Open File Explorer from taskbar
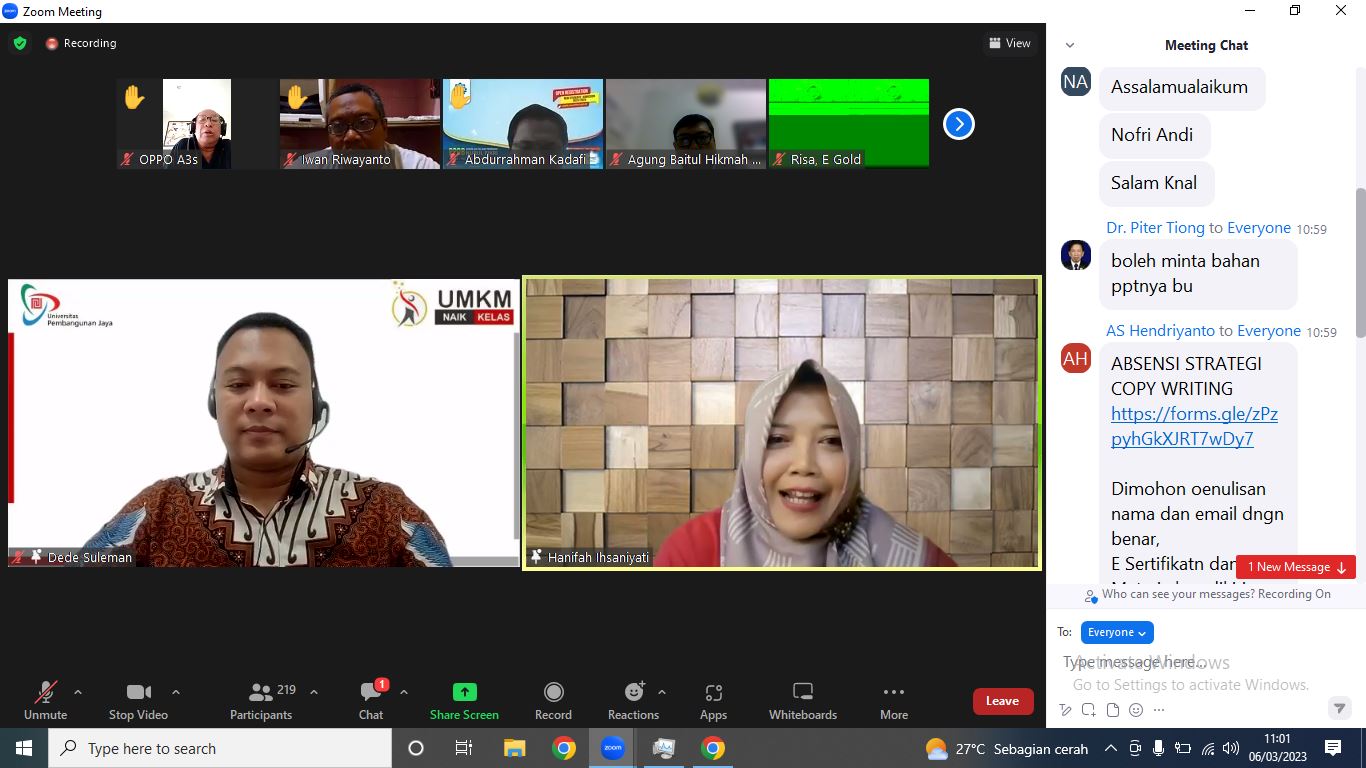 click(x=514, y=748)
